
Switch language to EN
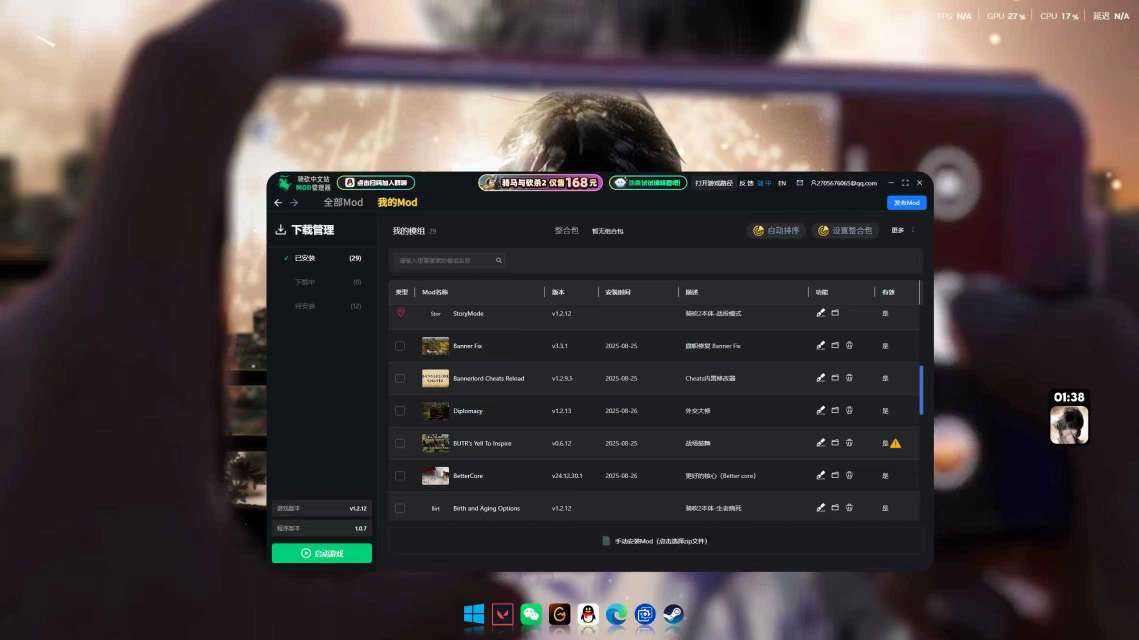tap(782, 183)
